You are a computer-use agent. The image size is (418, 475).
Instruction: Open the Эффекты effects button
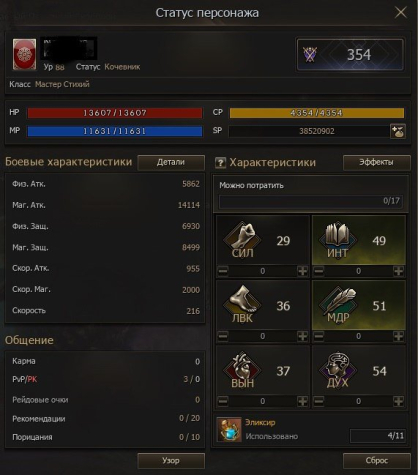(376, 162)
